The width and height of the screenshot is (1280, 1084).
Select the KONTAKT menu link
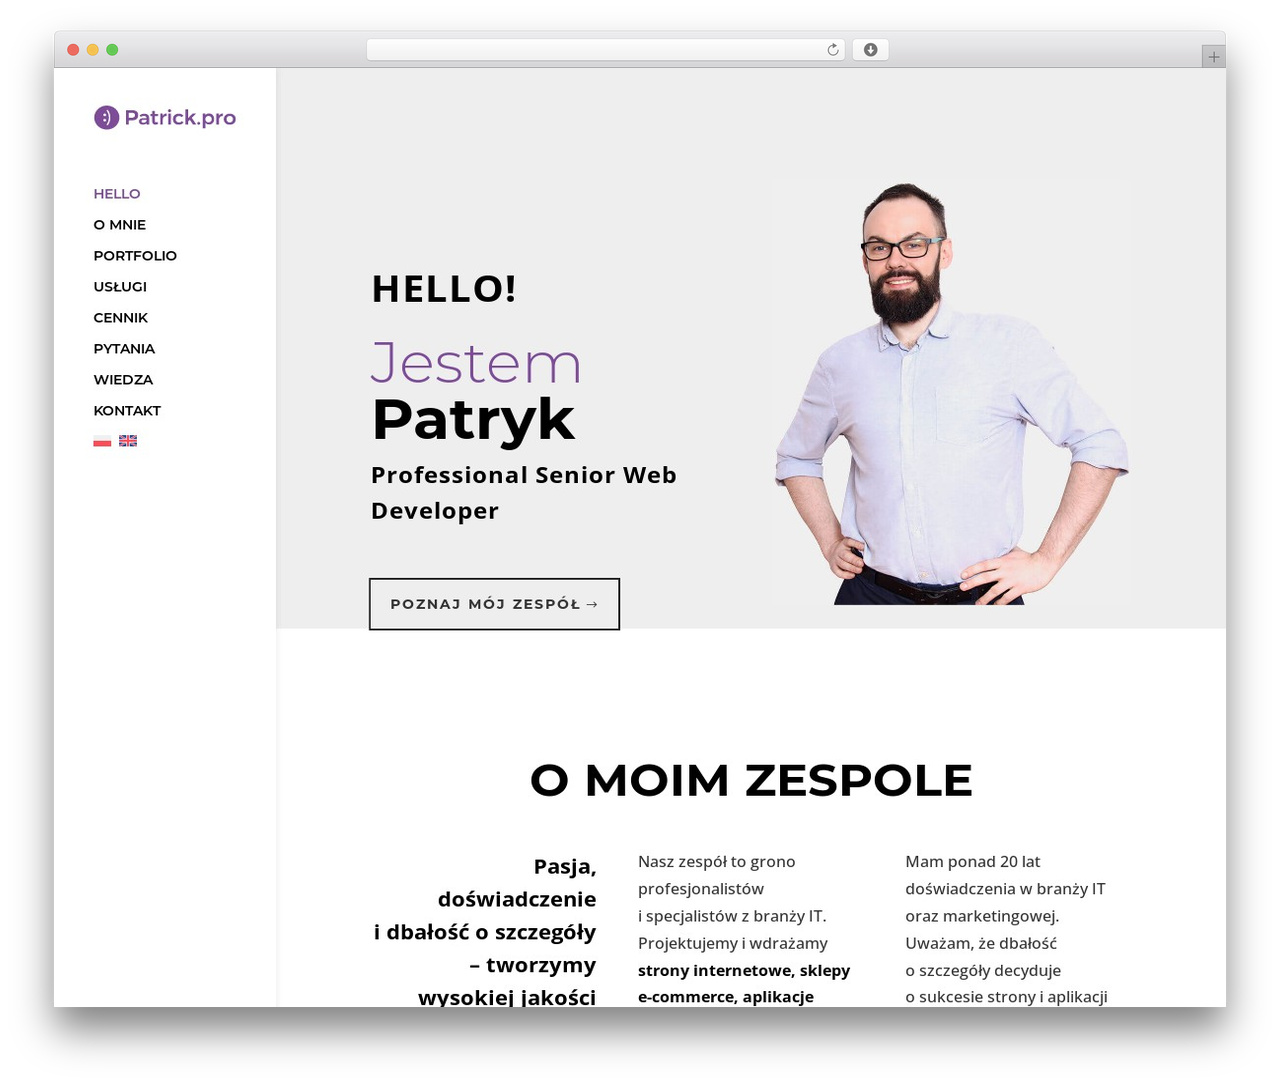pyautogui.click(x=127, y=411)
